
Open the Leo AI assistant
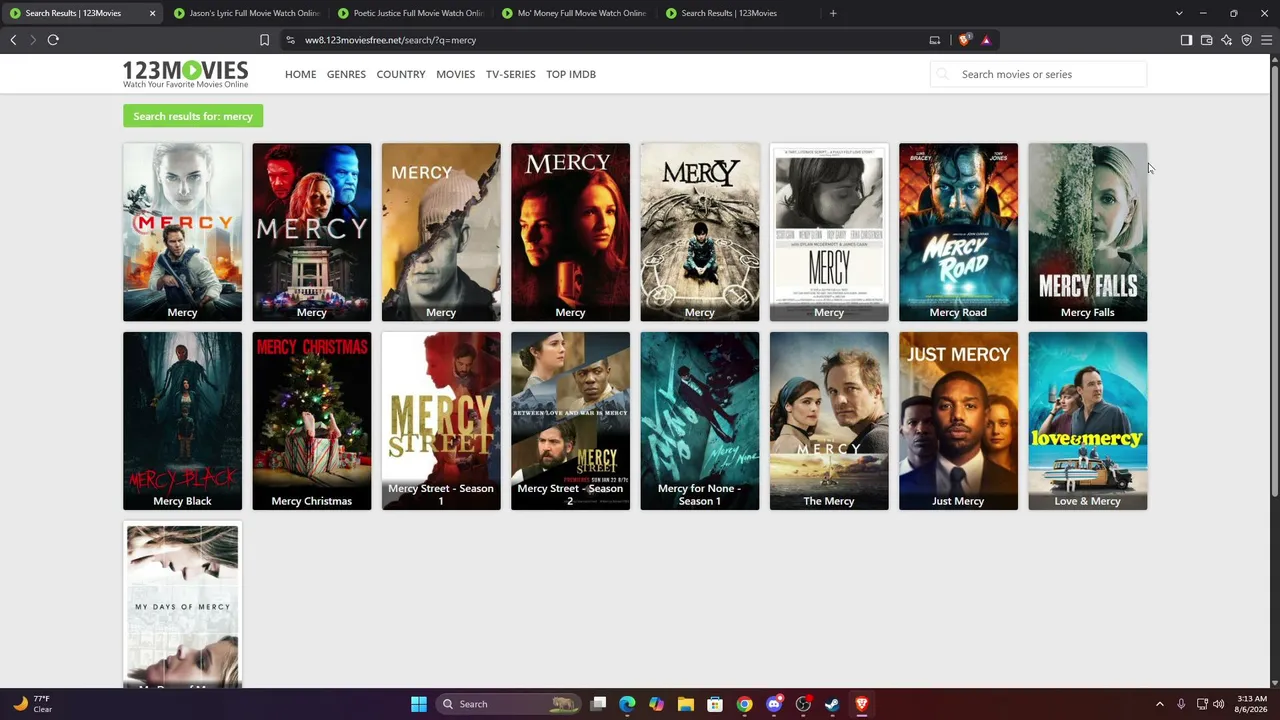1226,40
